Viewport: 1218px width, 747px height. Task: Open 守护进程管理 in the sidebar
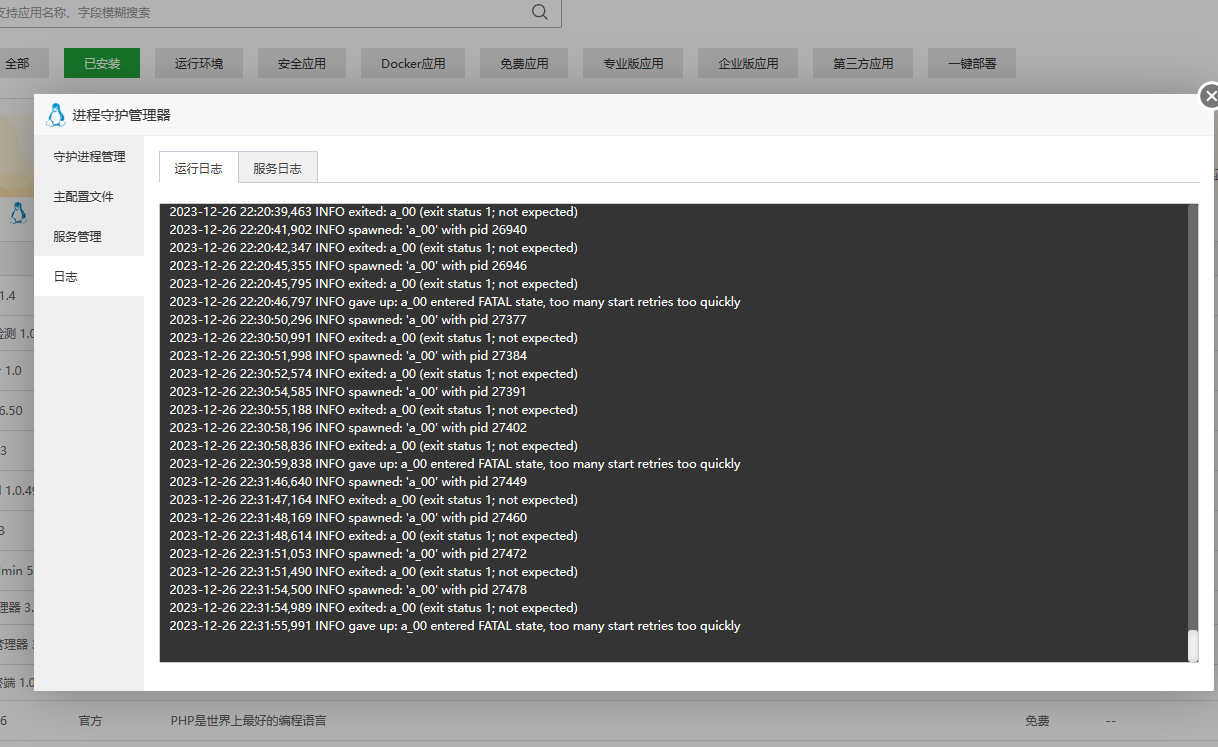(x=89, y=156)
